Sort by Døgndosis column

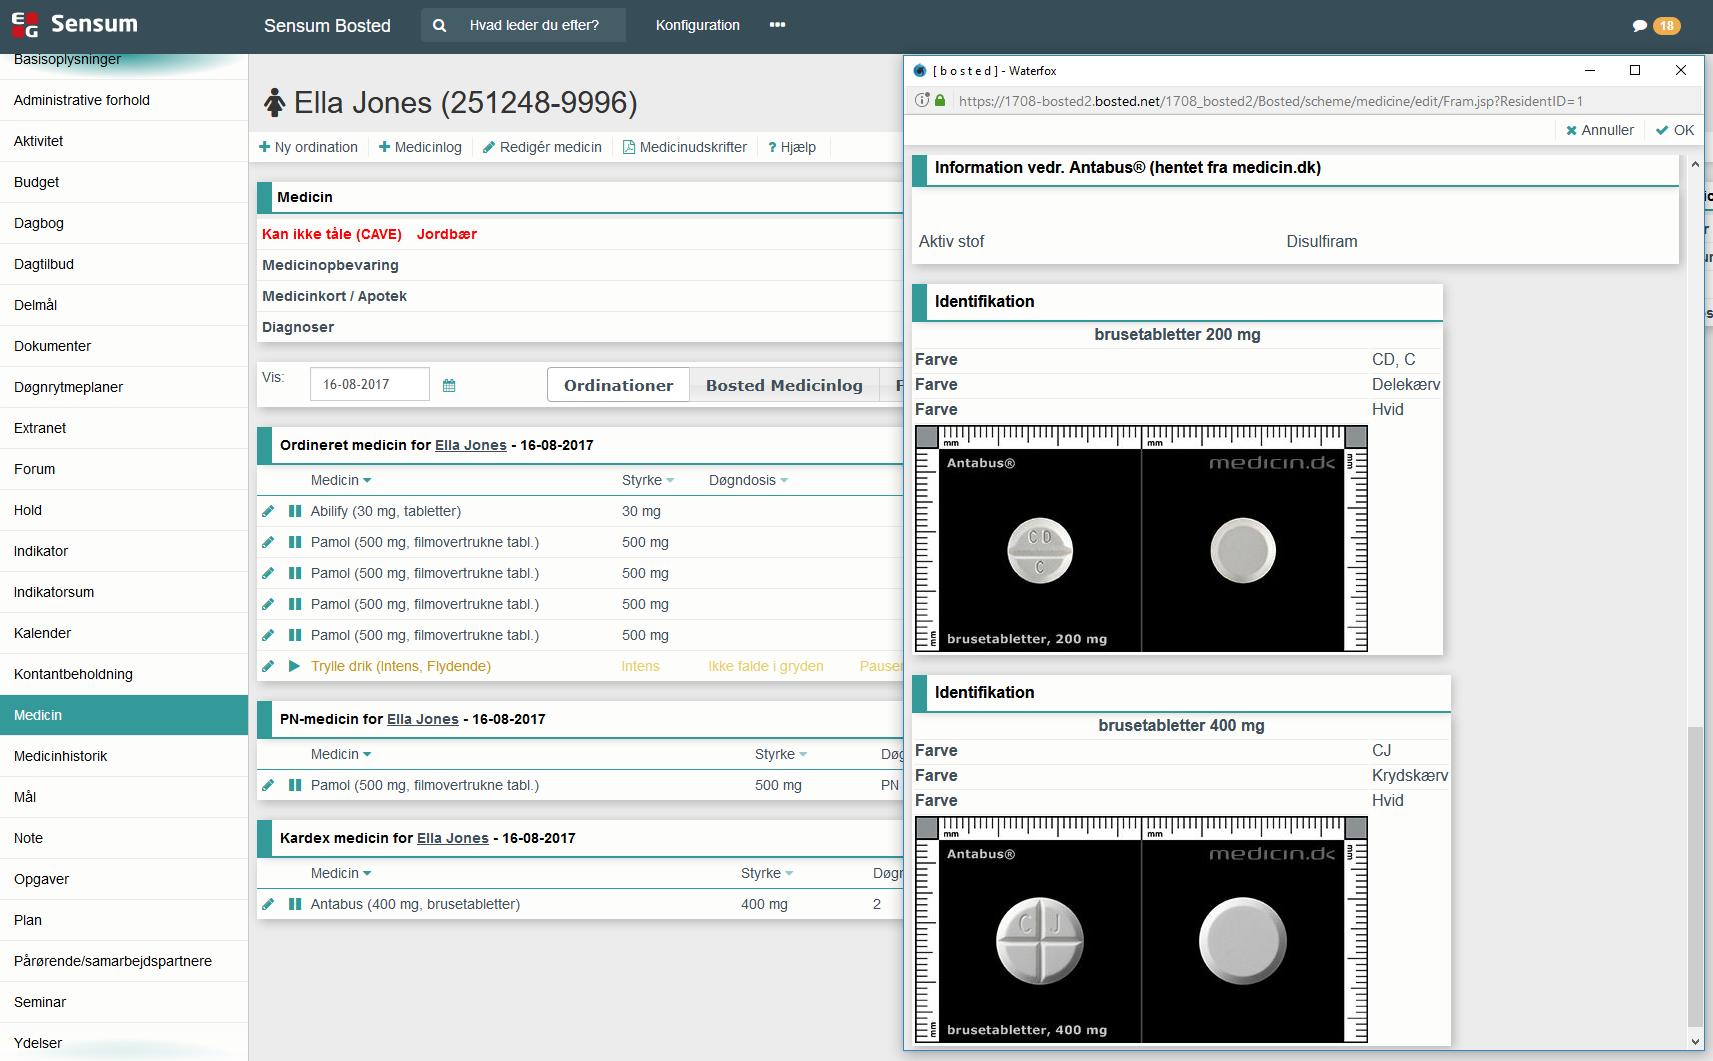[749, 480]
